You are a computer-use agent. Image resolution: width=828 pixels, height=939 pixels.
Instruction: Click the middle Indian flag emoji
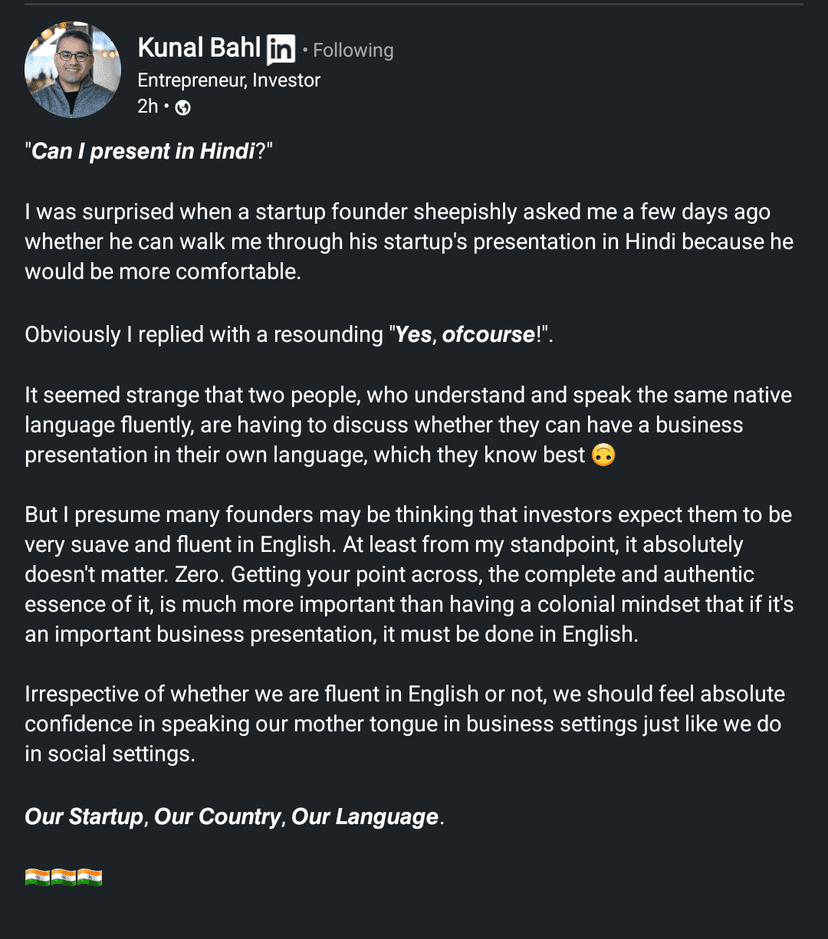point(63,878)
